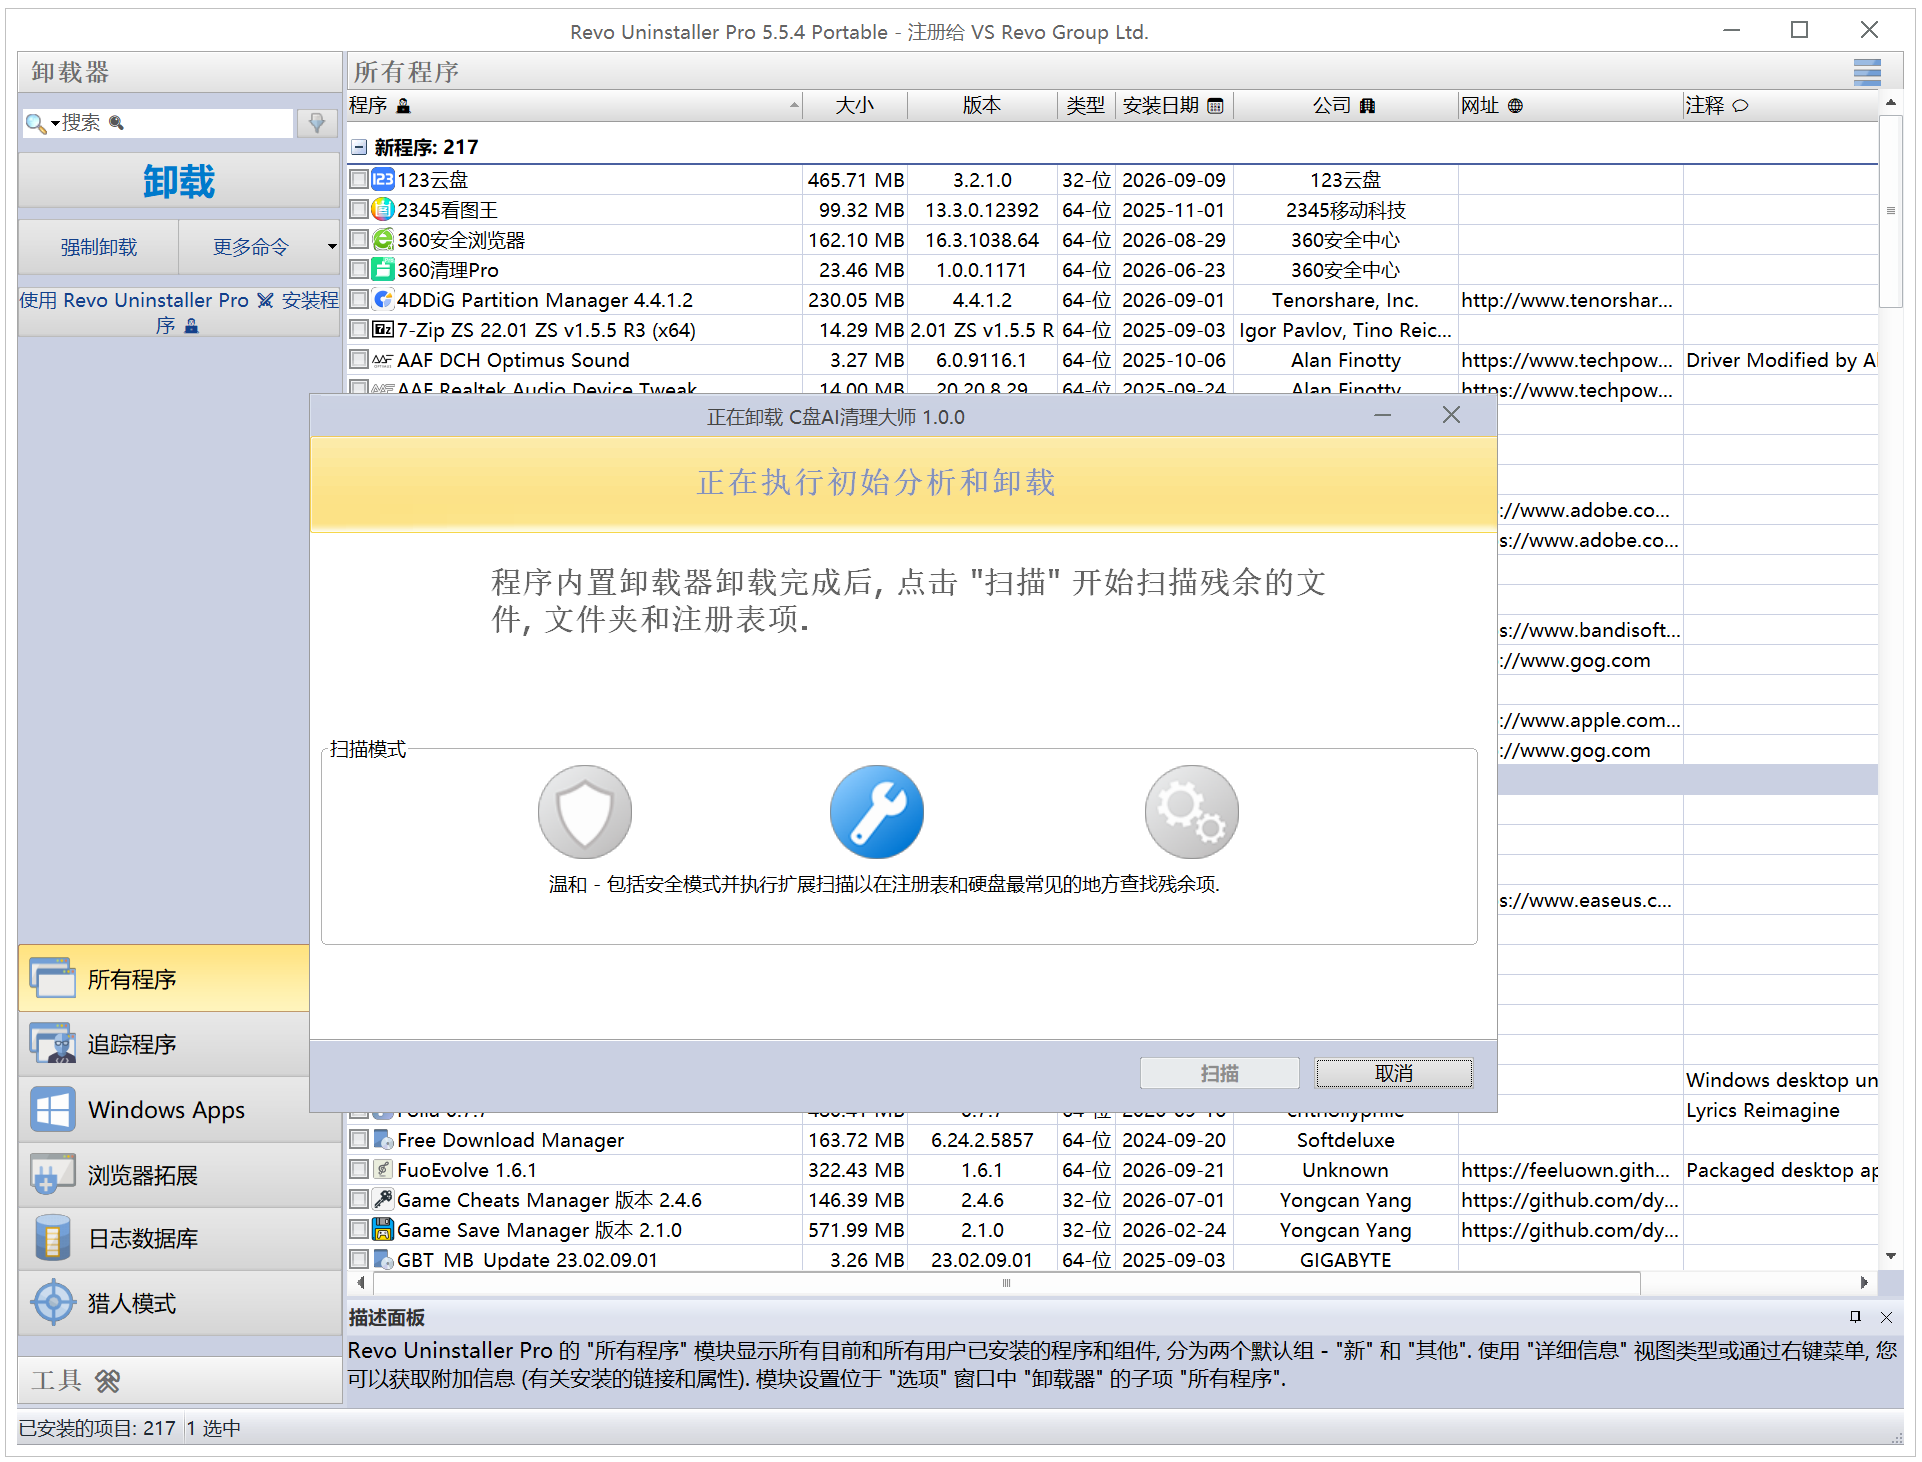Click 使用 Revo Uninstaller Pro 安装程序 link
The height and width of the screenshot is (1462, 1922).
point(179,312)
